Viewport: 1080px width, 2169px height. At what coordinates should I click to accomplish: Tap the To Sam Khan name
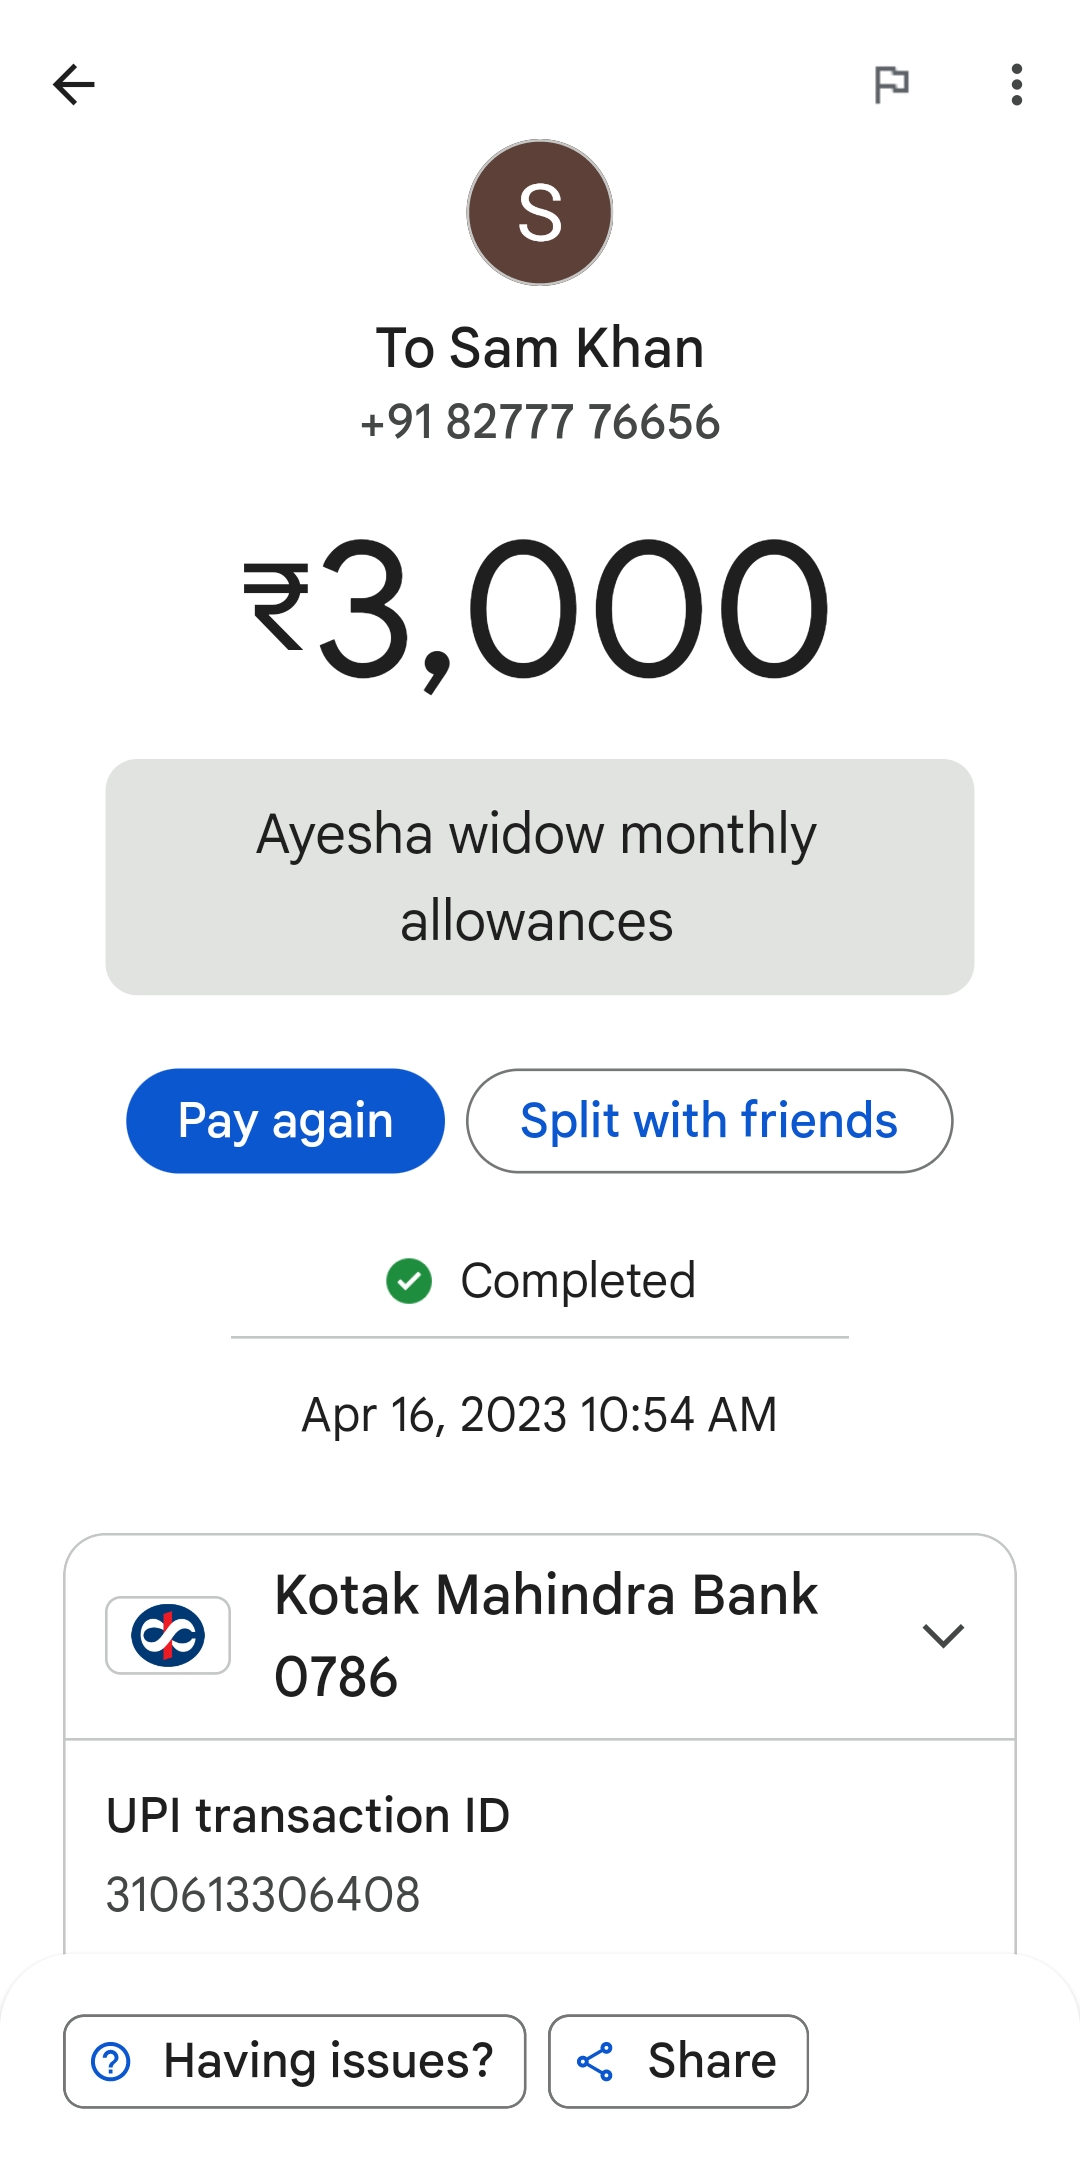pyautogui.click(x=540, y=348)
